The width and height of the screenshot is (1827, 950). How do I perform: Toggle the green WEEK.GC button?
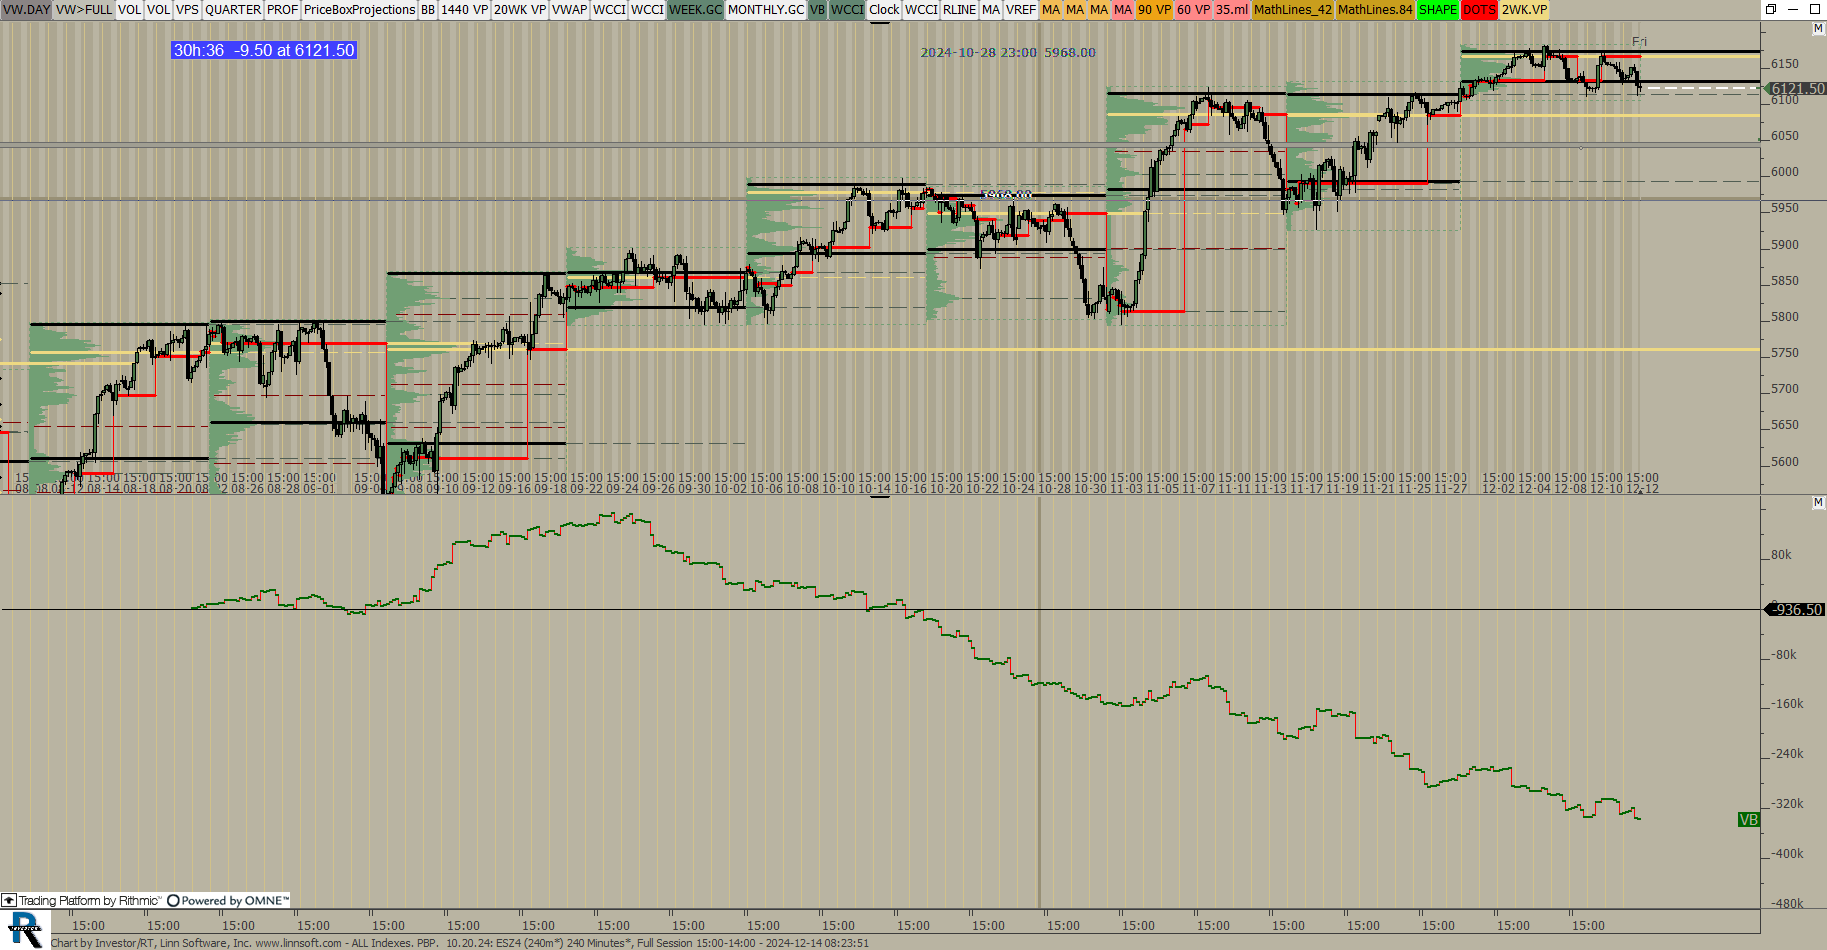[x=695, y=10]
